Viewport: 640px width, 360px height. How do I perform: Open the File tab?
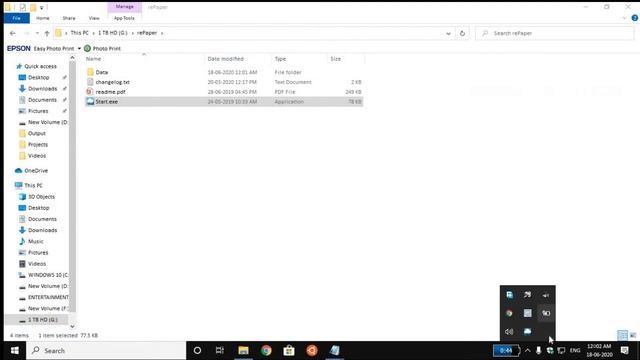coord(16,18)
